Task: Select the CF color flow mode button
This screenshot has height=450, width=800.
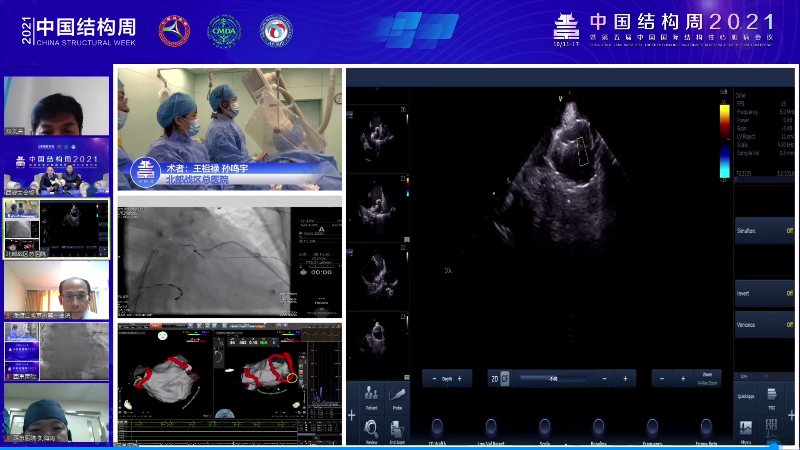Action: point(505,379)
